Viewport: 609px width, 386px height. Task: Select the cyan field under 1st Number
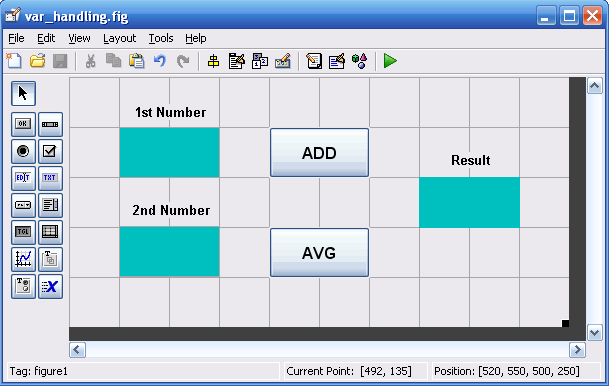[x=169, y=153]
